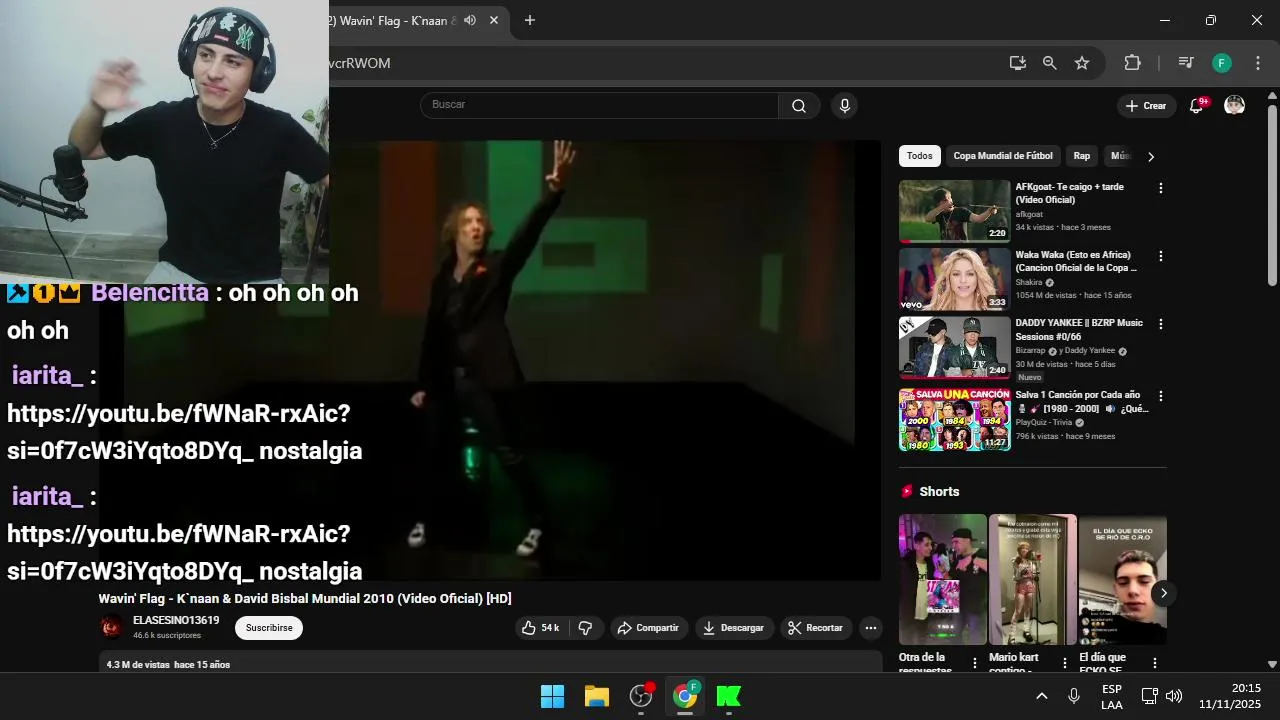Switch to Wavin' Flag browser tab

[398, 20]
